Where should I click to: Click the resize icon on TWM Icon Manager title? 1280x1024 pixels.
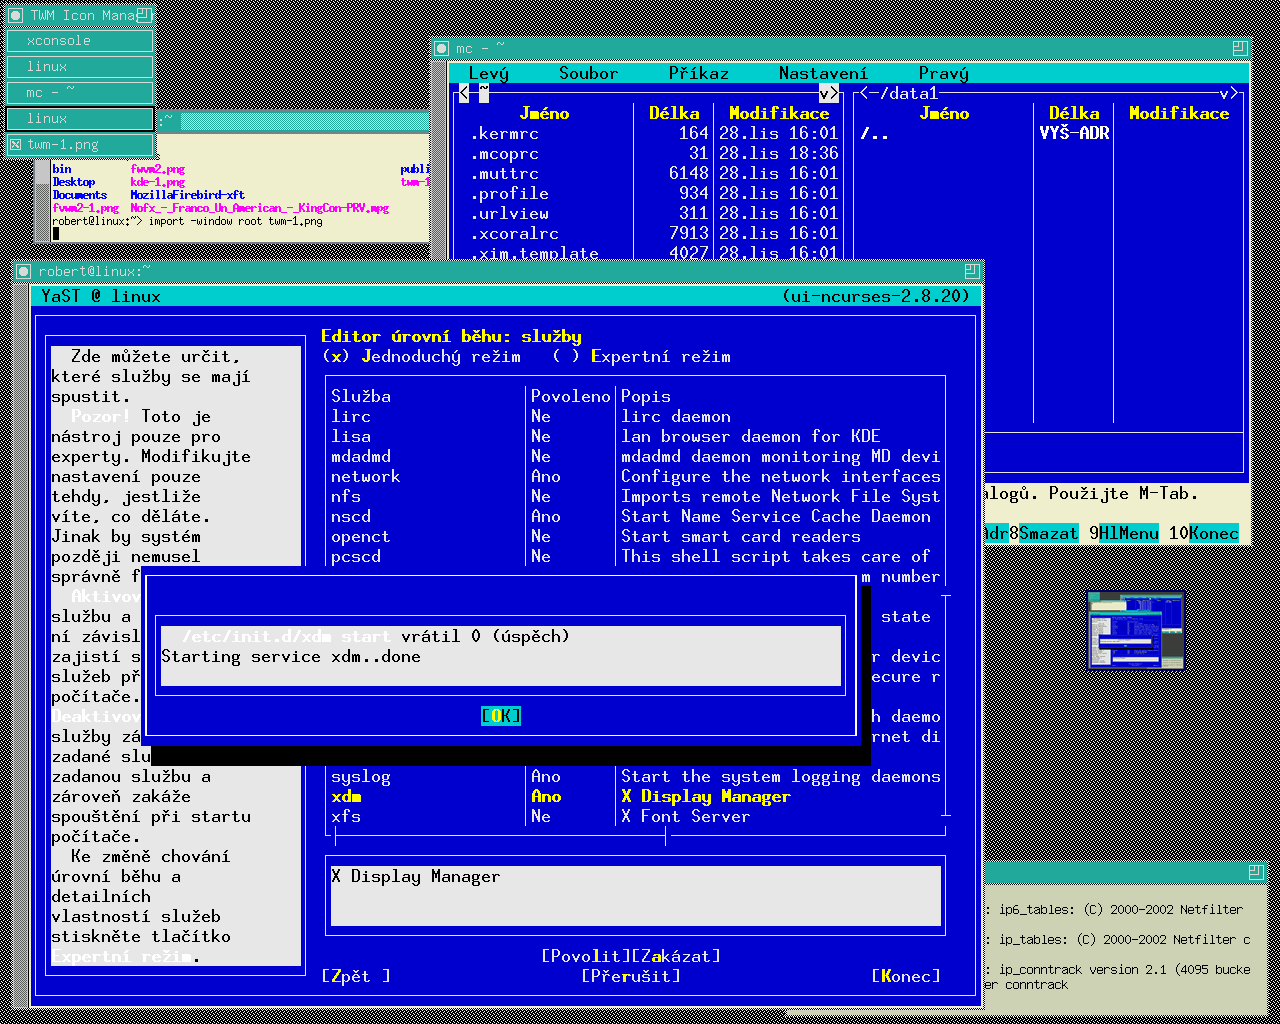(x=145, y=15)
